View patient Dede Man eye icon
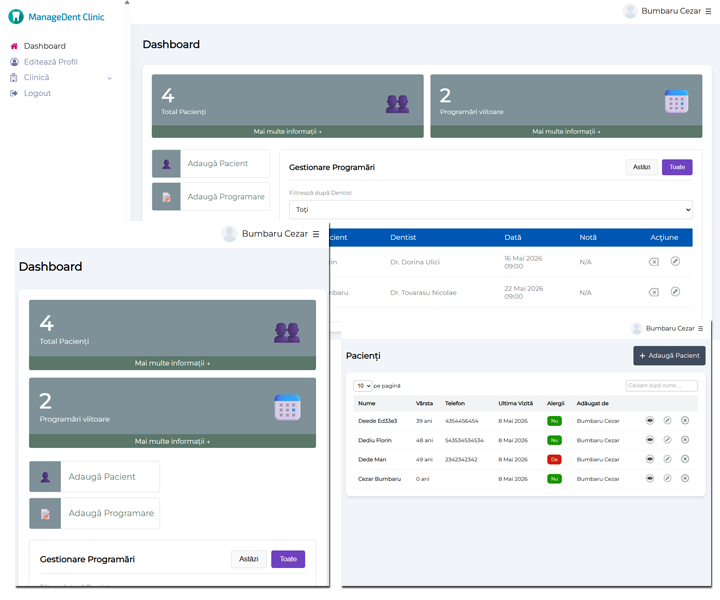This screenshot has width=720, height=600. [x=650, y=459]
